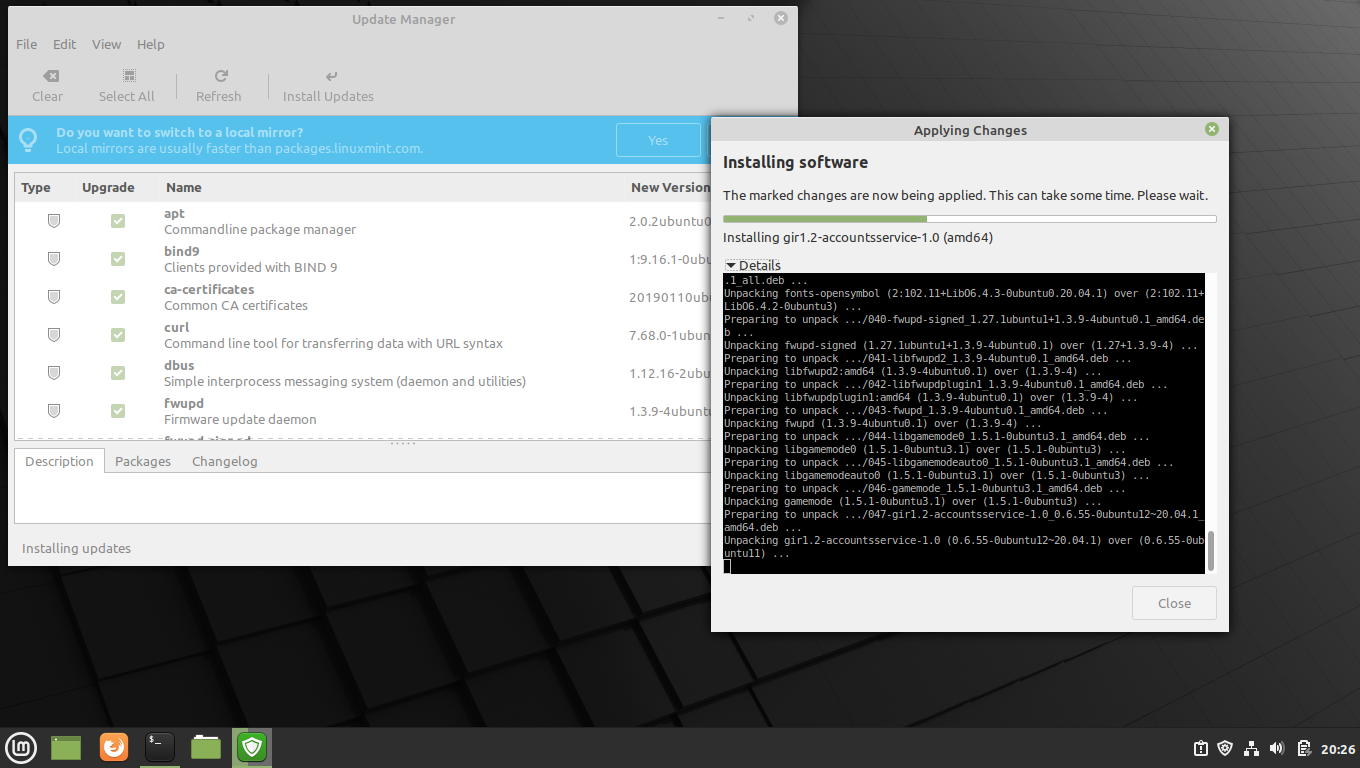Viewport: 1360px width, 768px height.
Task: Click Update Manager shield icon in taskbar
Action: tap(252, 747)
